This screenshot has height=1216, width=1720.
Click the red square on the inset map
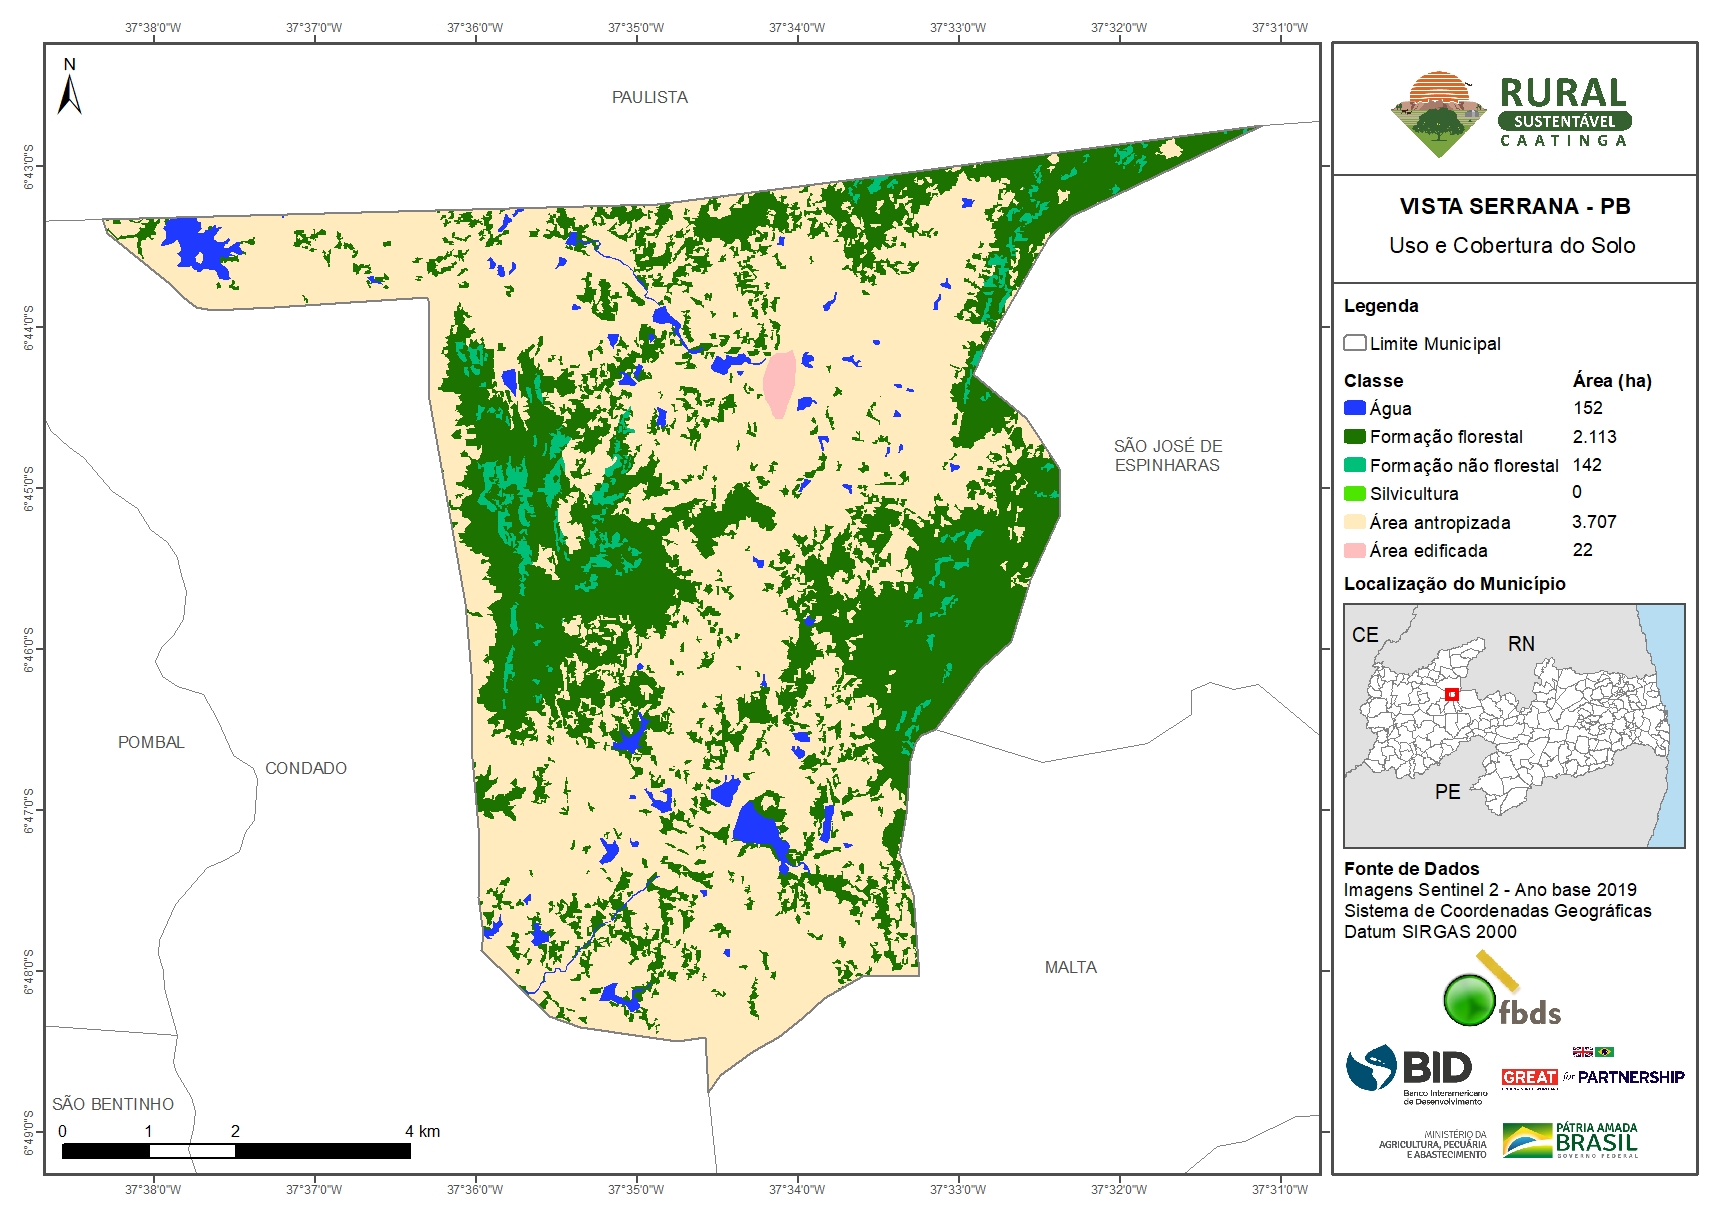(1451, 694)
